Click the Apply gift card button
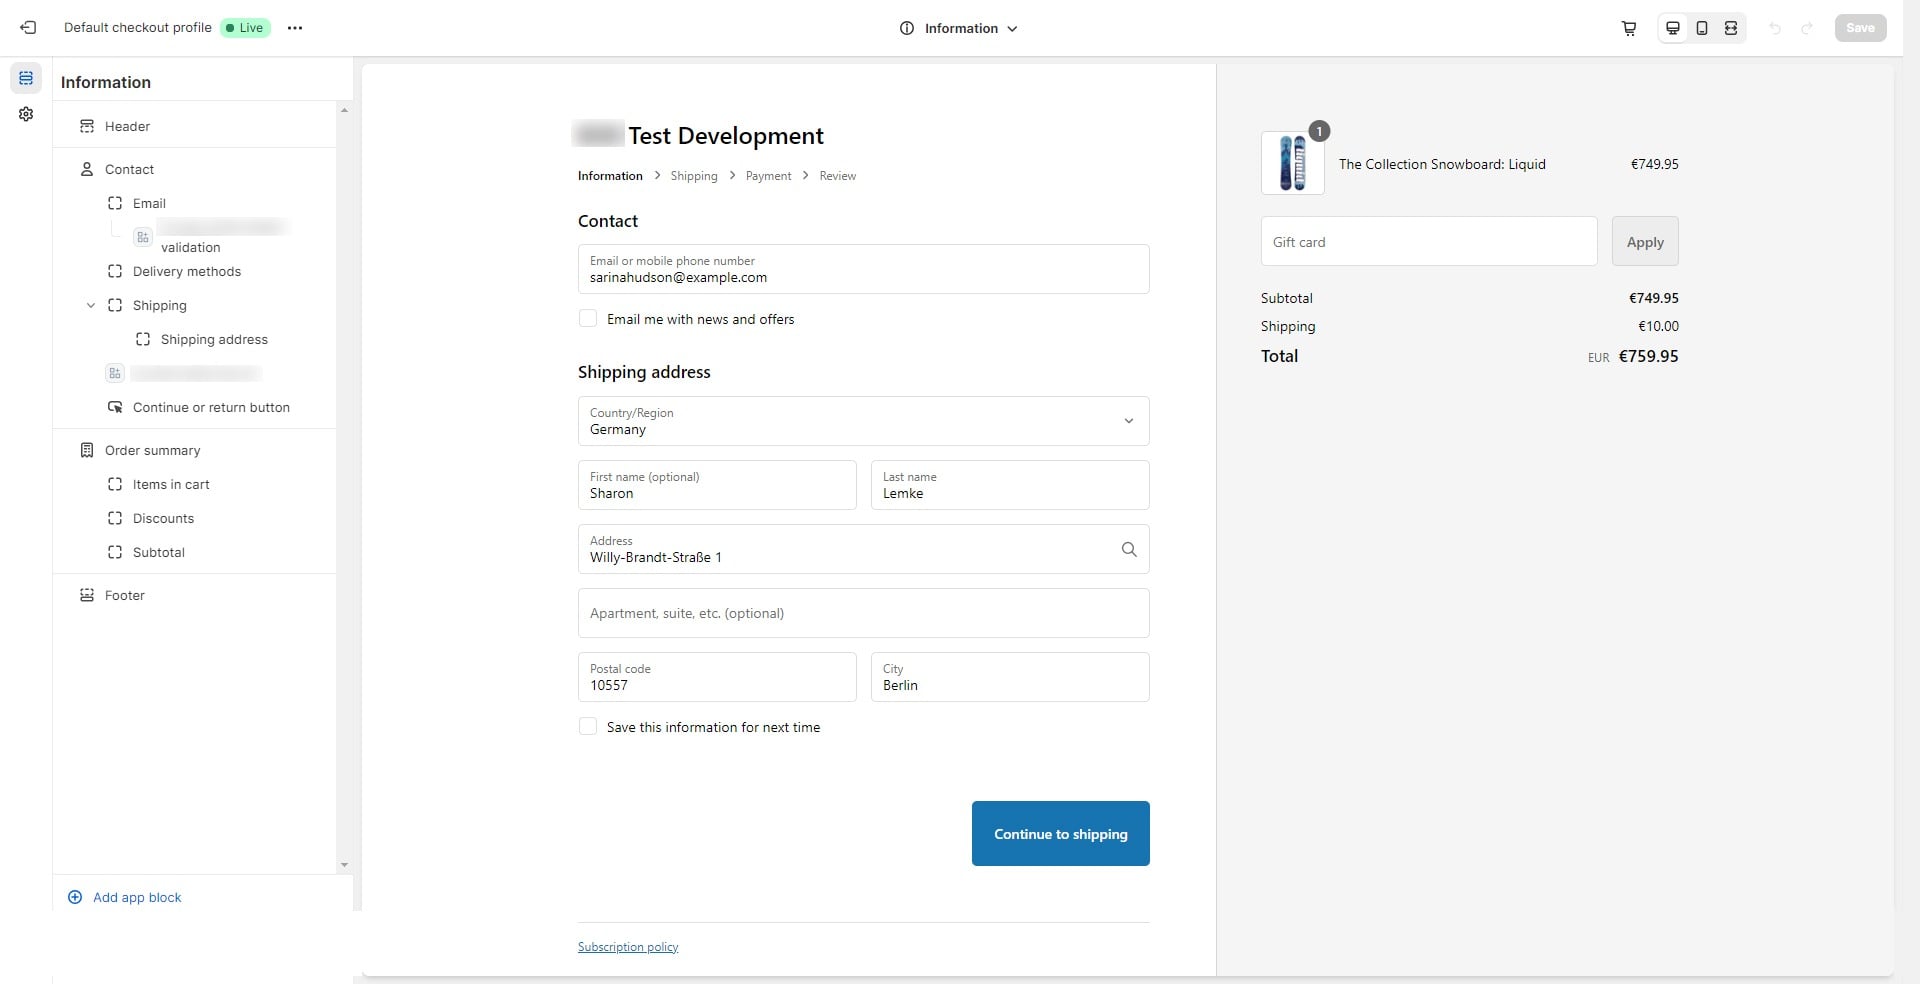Screen dimensions: 1920x984 coord(1645,241)
